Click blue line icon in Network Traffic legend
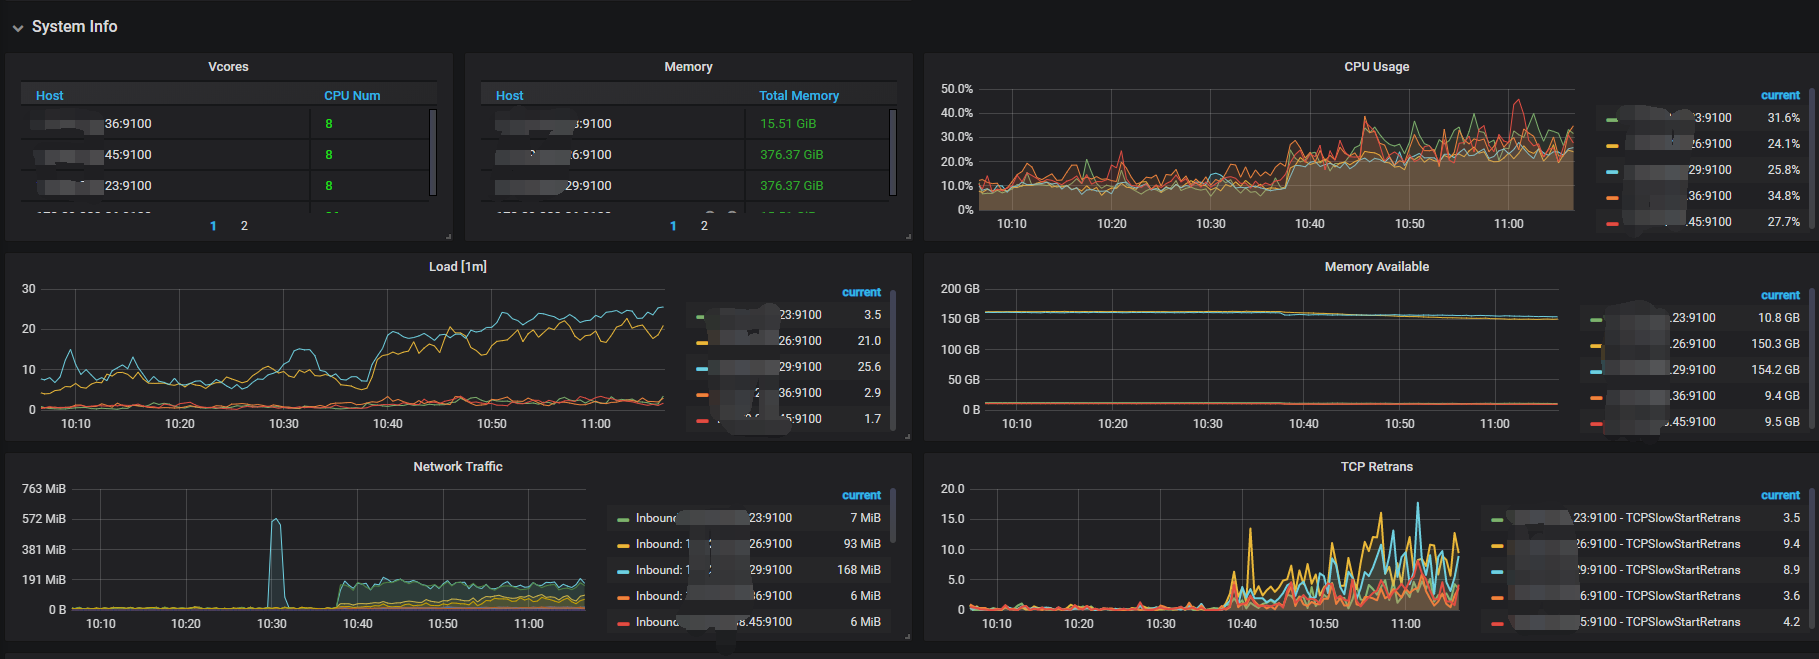 [623, 571]
